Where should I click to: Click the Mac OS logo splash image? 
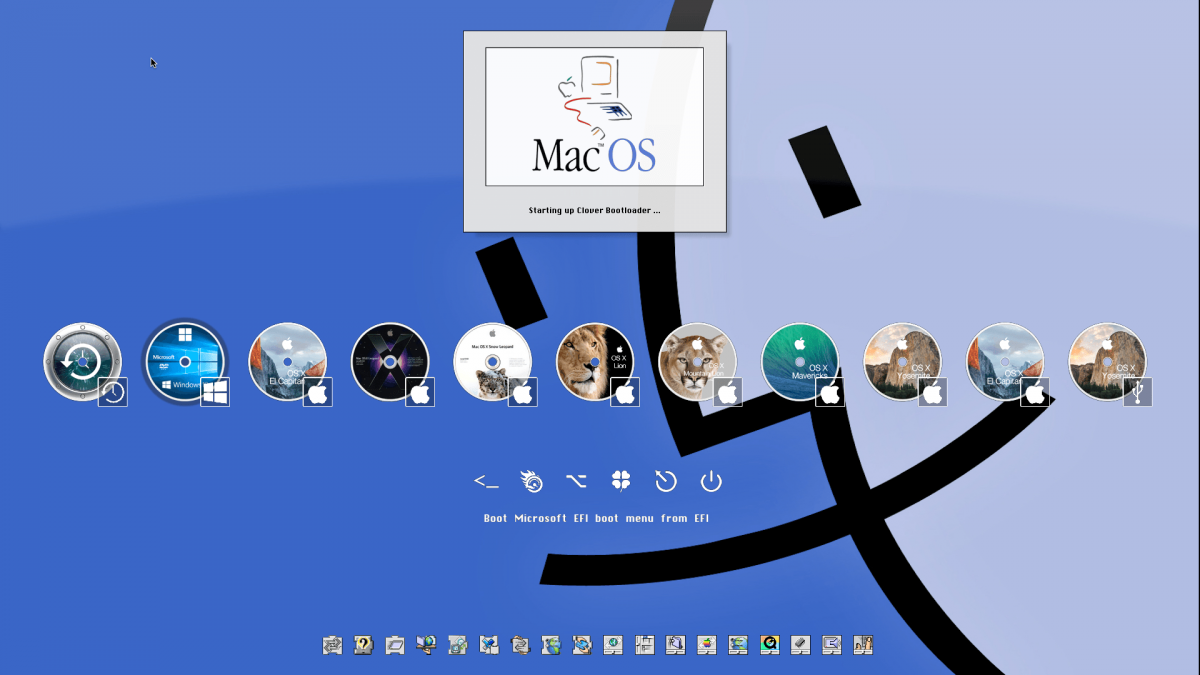594,117
